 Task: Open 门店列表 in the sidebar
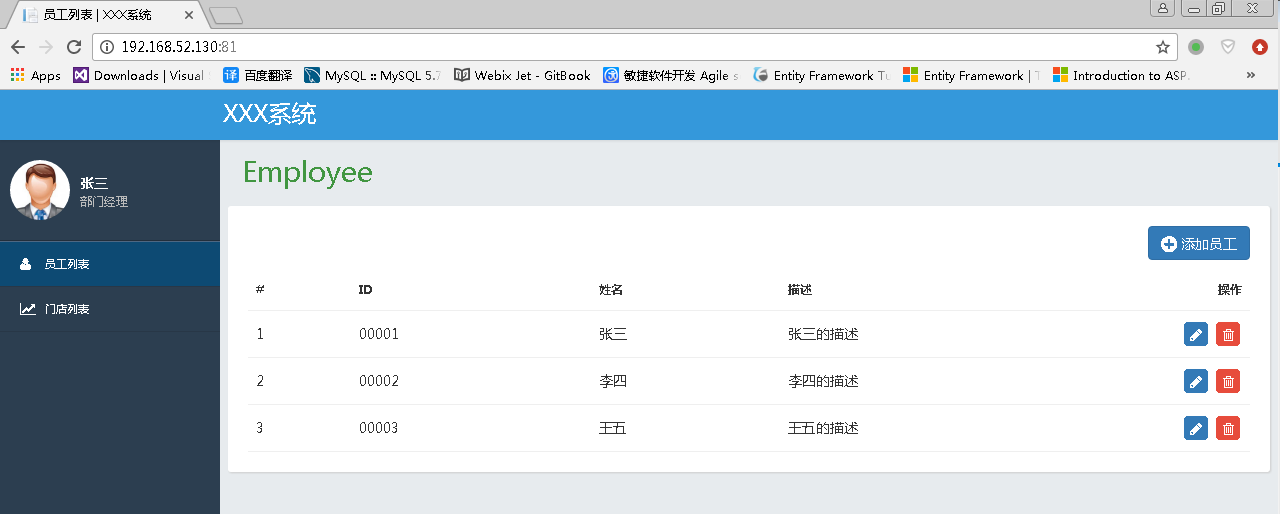[110, 309]
